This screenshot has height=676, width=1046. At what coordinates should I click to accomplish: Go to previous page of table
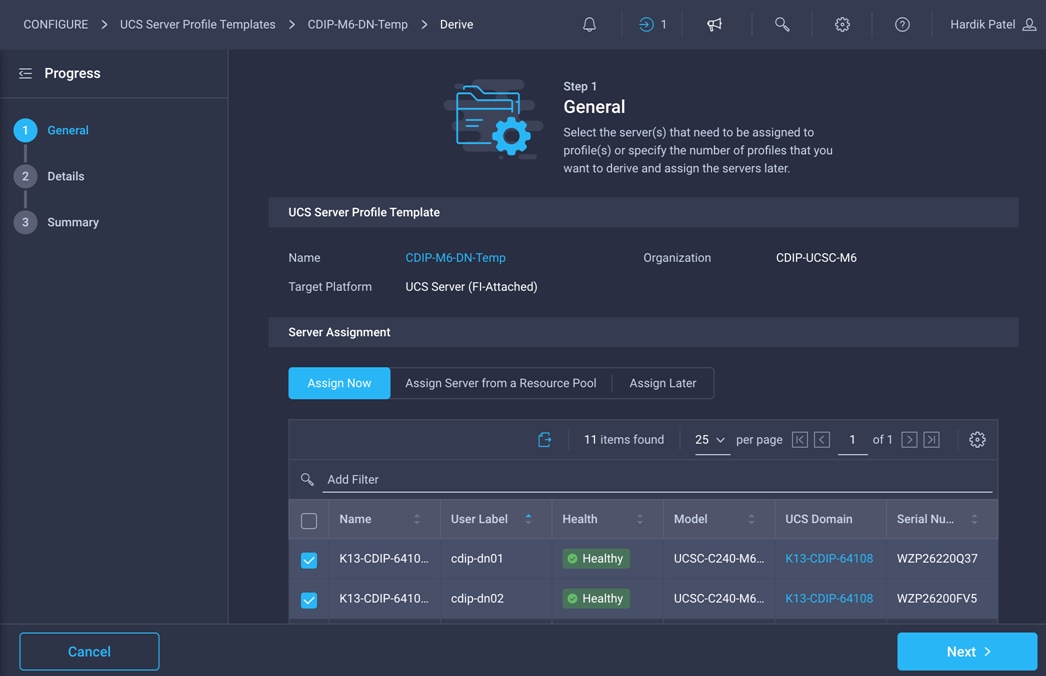click(822, 440)
